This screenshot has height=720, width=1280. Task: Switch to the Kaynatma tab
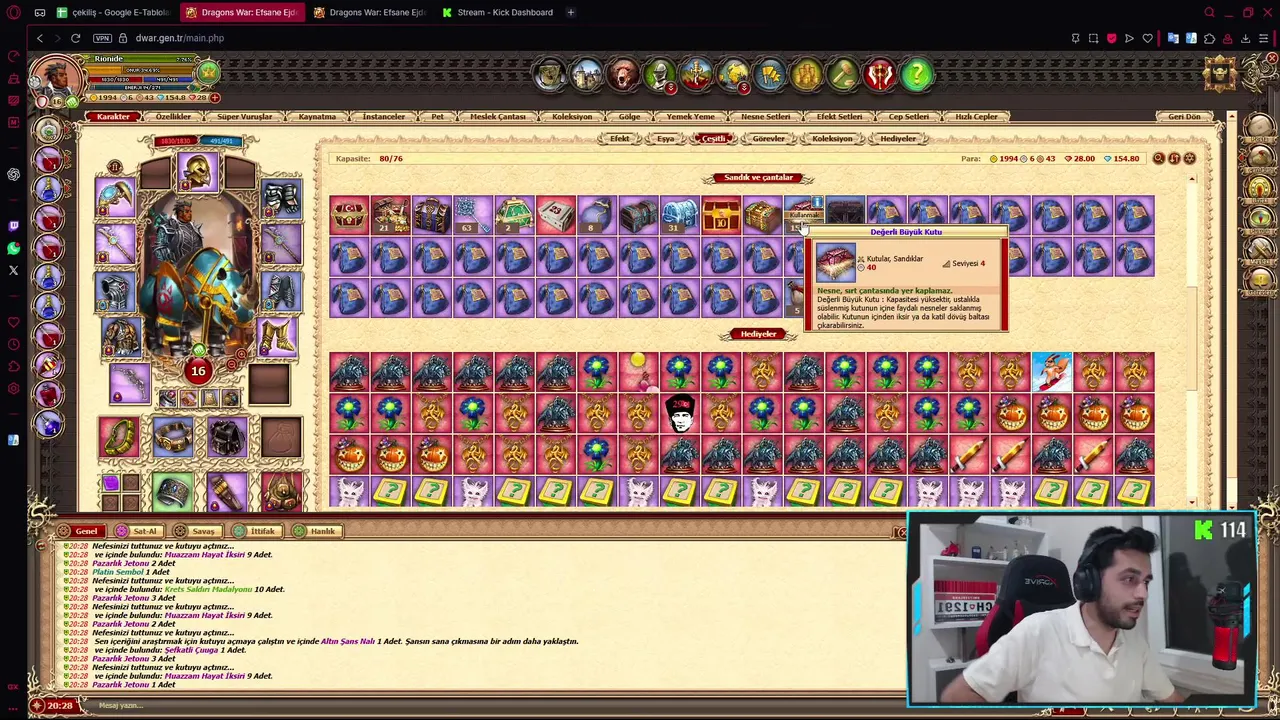click(x=317, y=116)
